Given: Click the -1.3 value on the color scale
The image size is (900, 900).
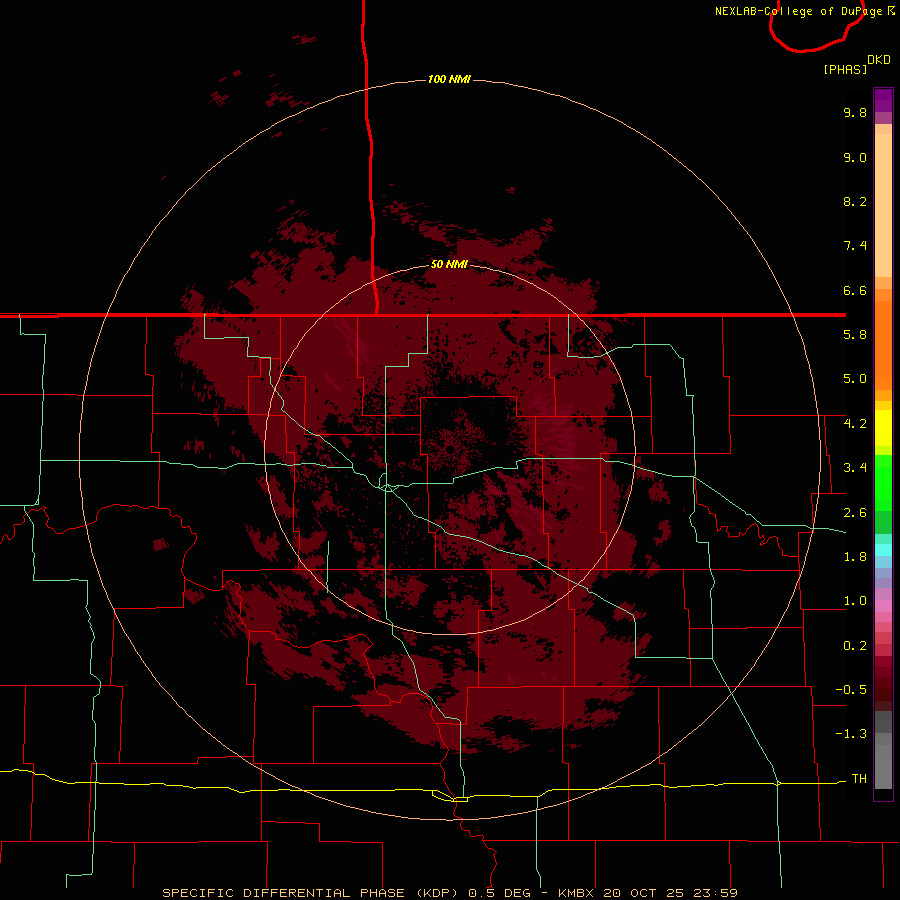Looking at the screenshot, I should coord(851,734).
